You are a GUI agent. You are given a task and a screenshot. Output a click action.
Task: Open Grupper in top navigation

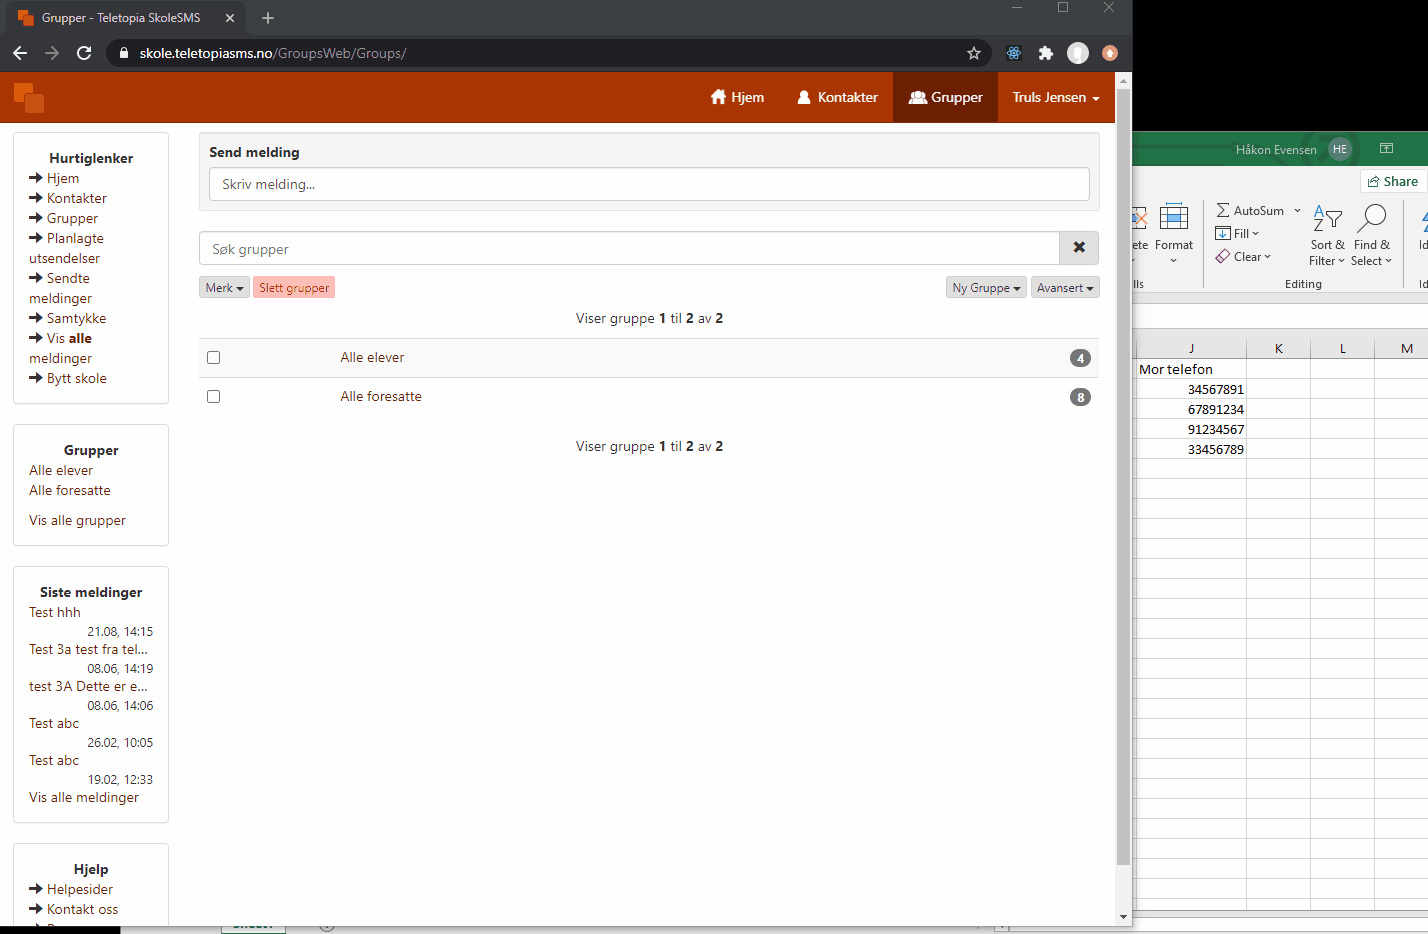click(x=945, y=97)
